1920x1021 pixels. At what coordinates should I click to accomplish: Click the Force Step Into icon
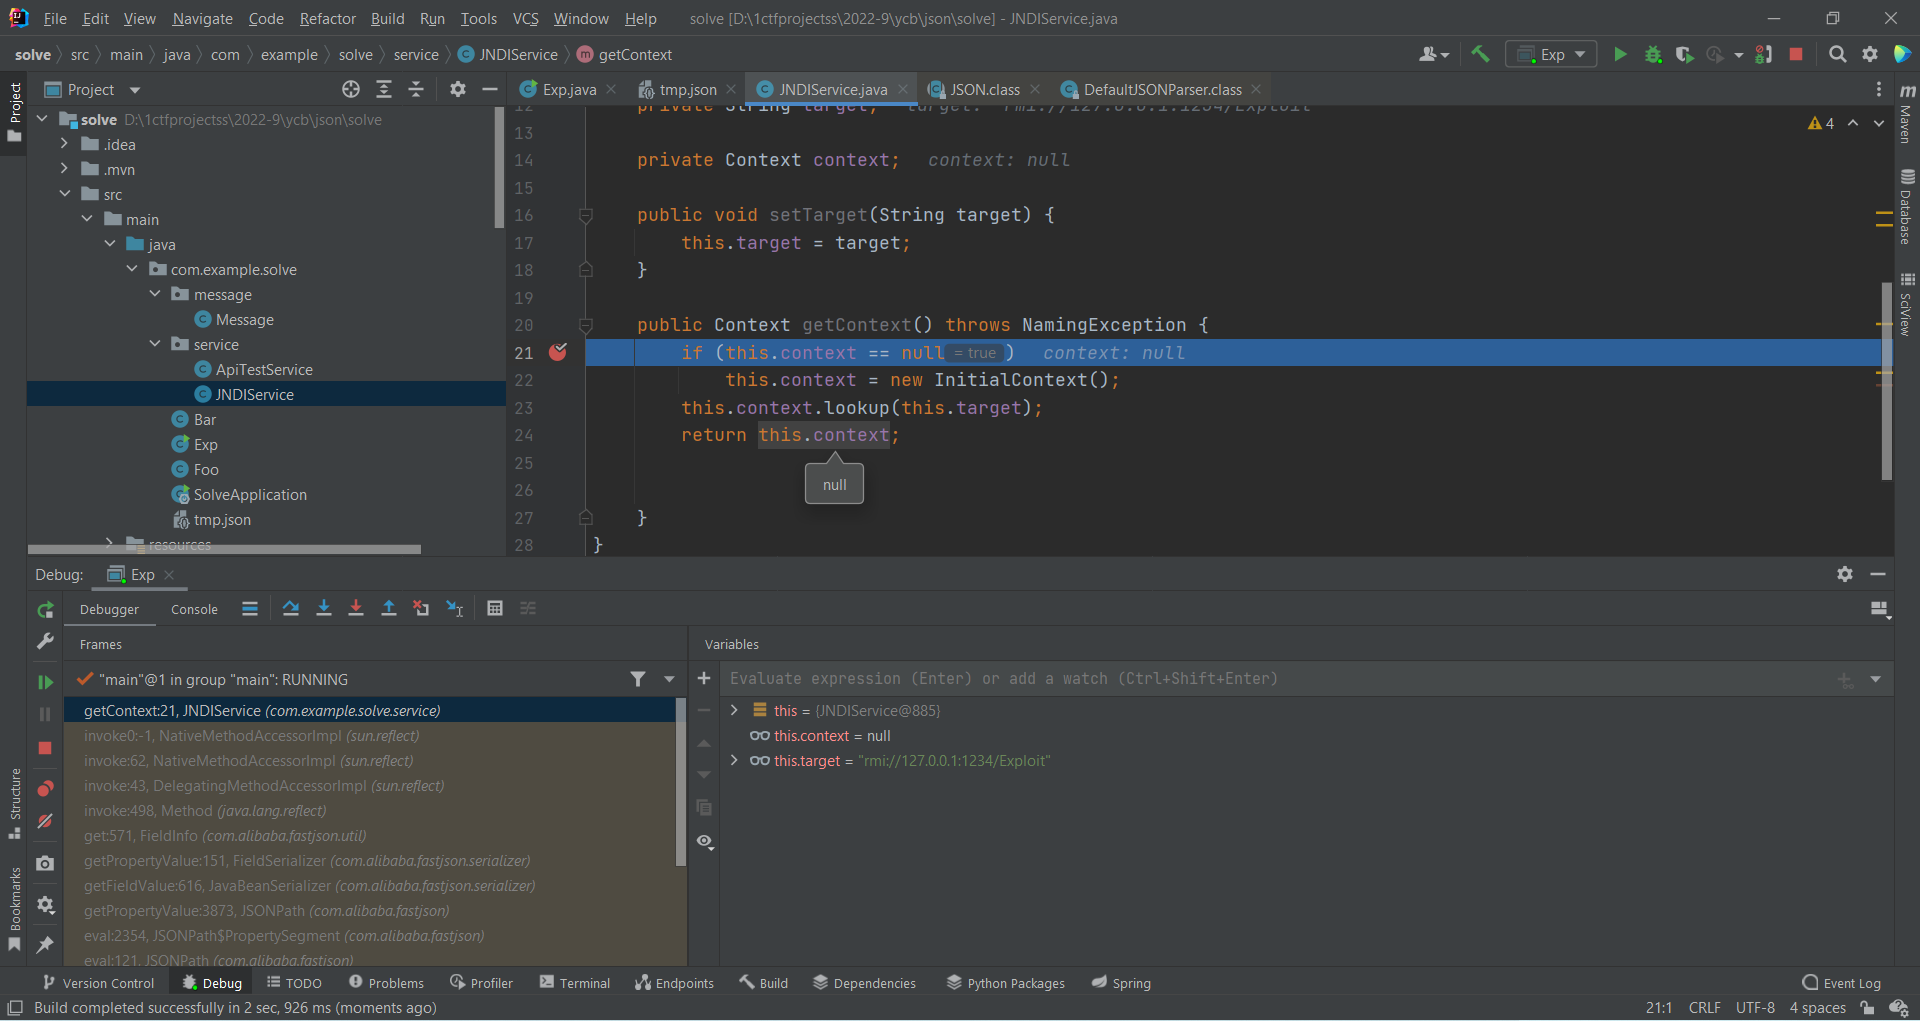click(356, 608)
